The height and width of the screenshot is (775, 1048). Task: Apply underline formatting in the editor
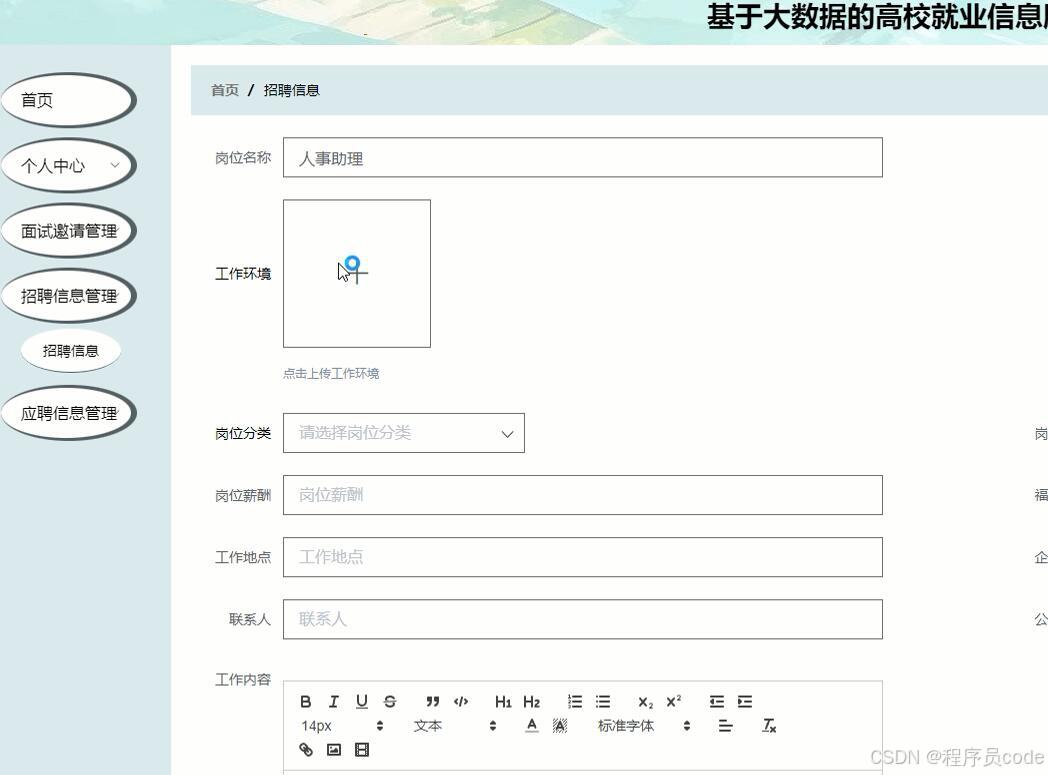[362, 701]
